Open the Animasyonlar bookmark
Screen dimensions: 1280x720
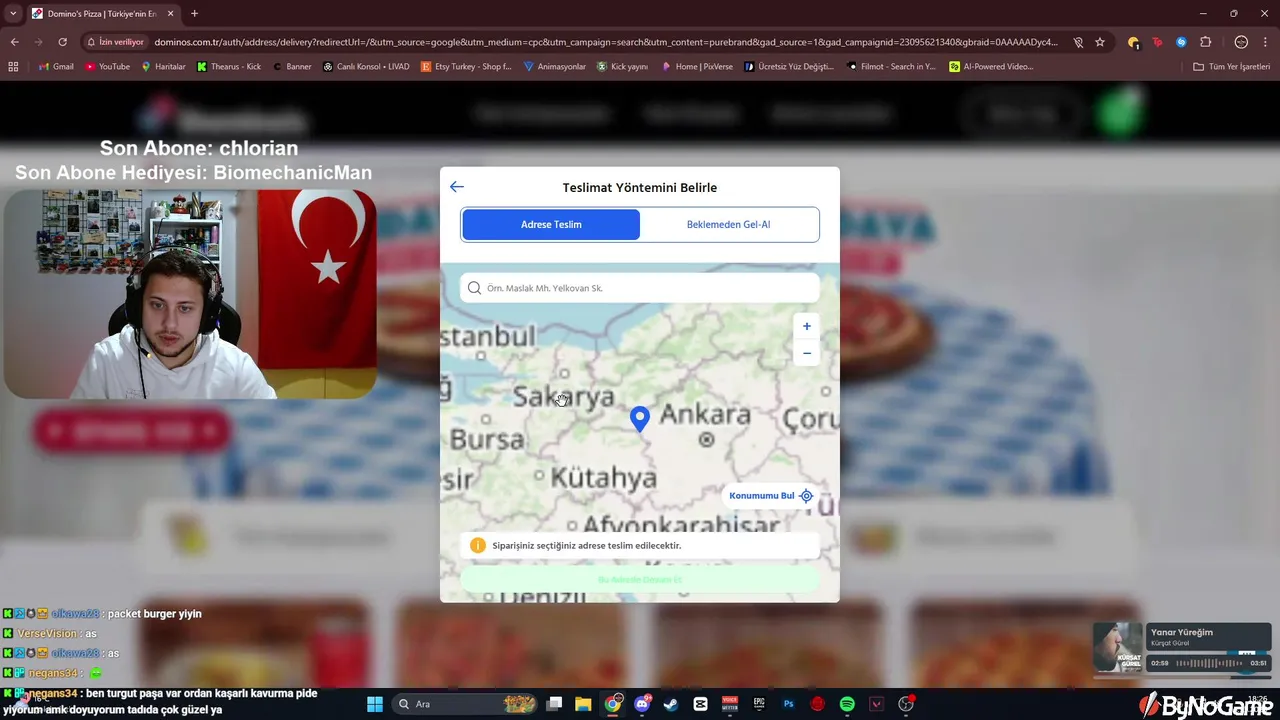tap(555, 67)
